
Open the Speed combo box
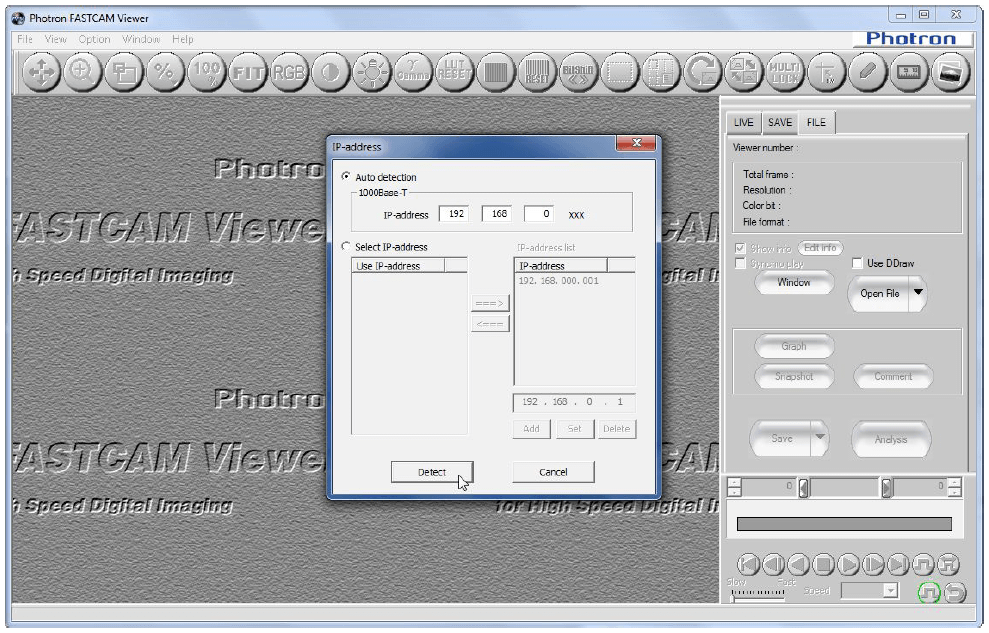[869, 591]
